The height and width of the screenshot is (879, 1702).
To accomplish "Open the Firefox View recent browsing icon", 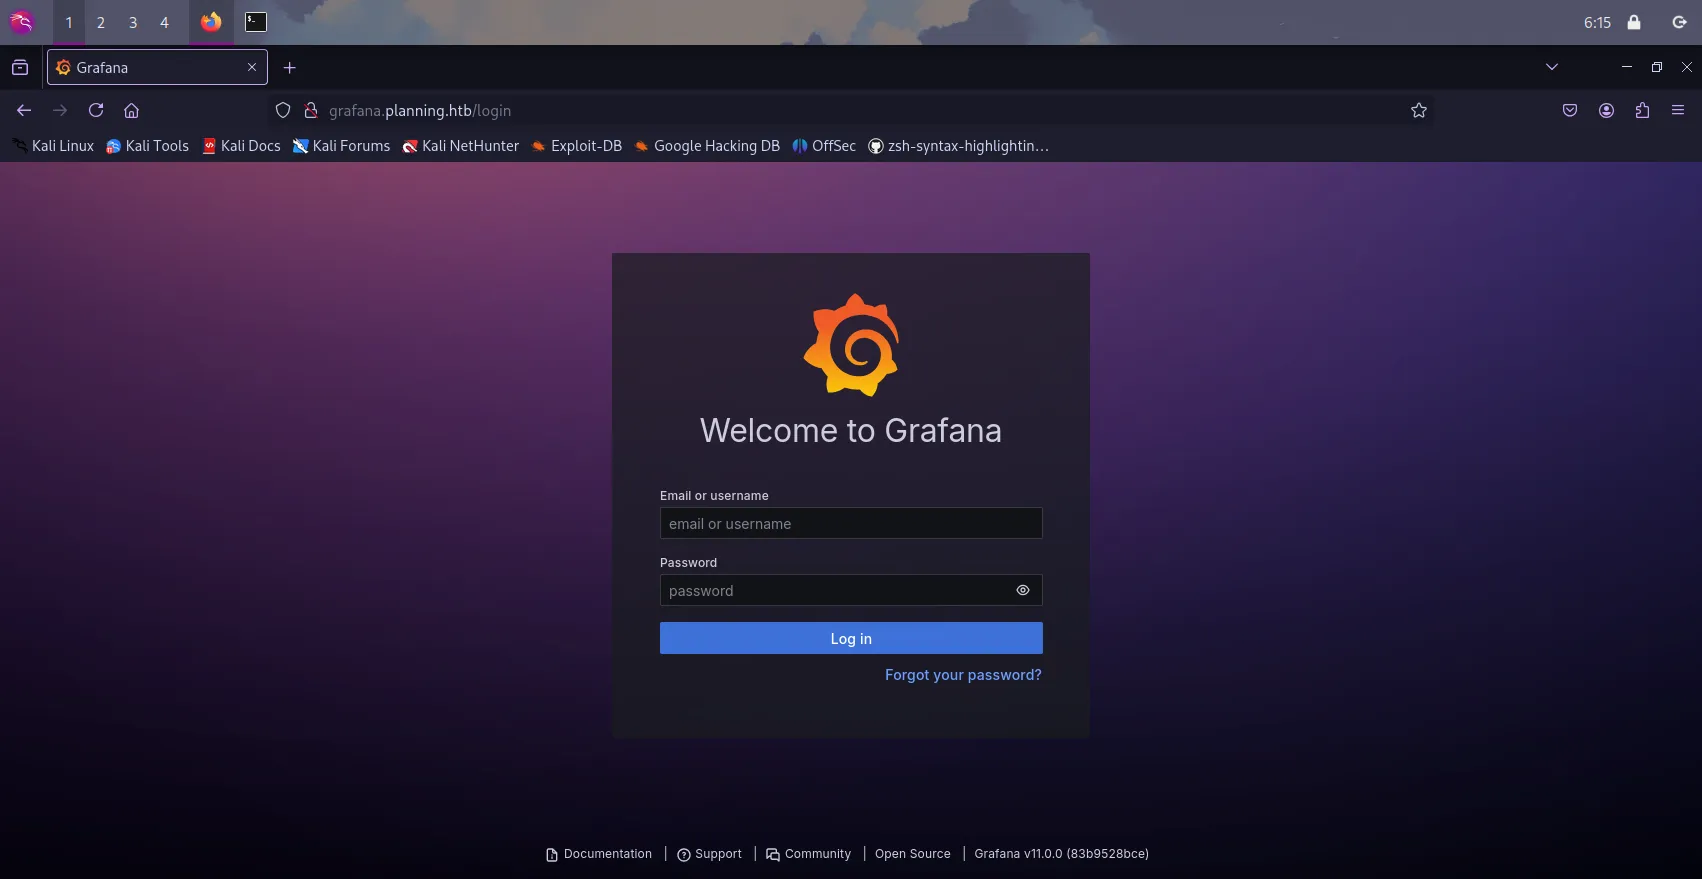I will pyautogui.click(x=20, y=67).
